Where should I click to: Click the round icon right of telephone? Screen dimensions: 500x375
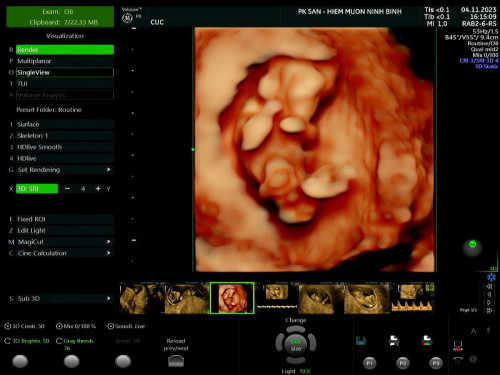pos(473,360)
